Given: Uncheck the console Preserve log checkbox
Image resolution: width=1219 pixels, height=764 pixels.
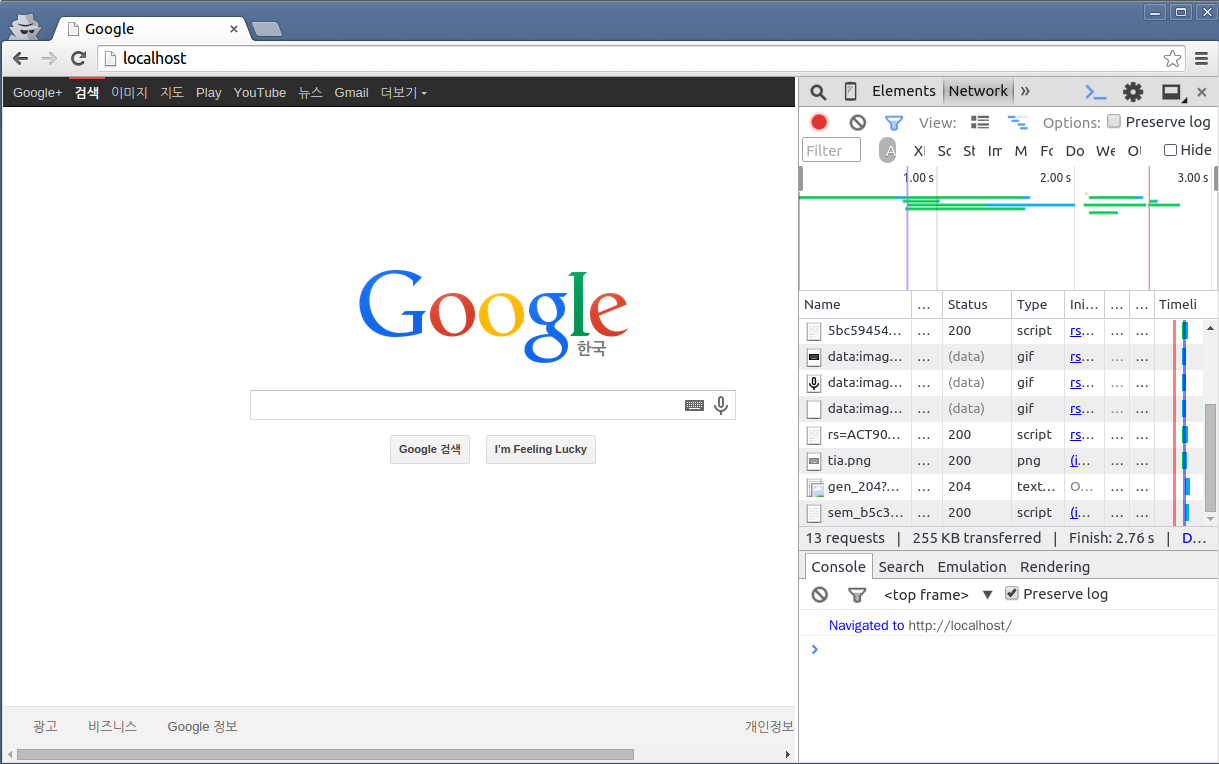Looking at the screenshot, I should point(1012,594).
